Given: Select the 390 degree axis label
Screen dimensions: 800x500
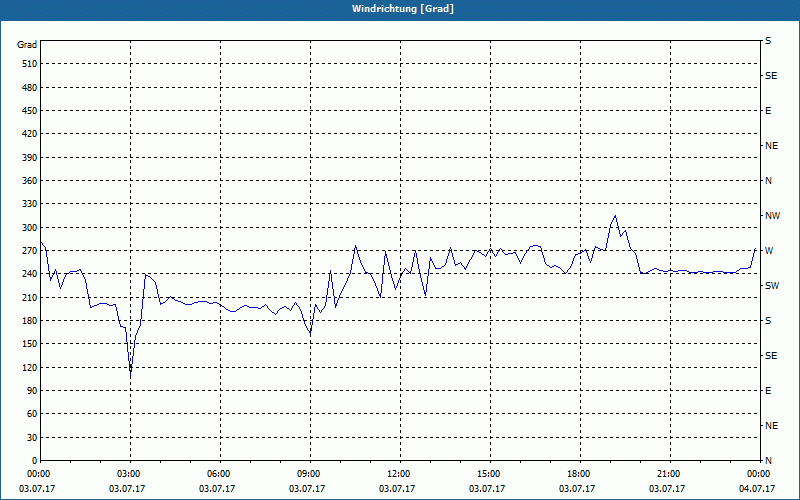Looking at the screenshot, I should pyautogui.click(x=30, y=158).
